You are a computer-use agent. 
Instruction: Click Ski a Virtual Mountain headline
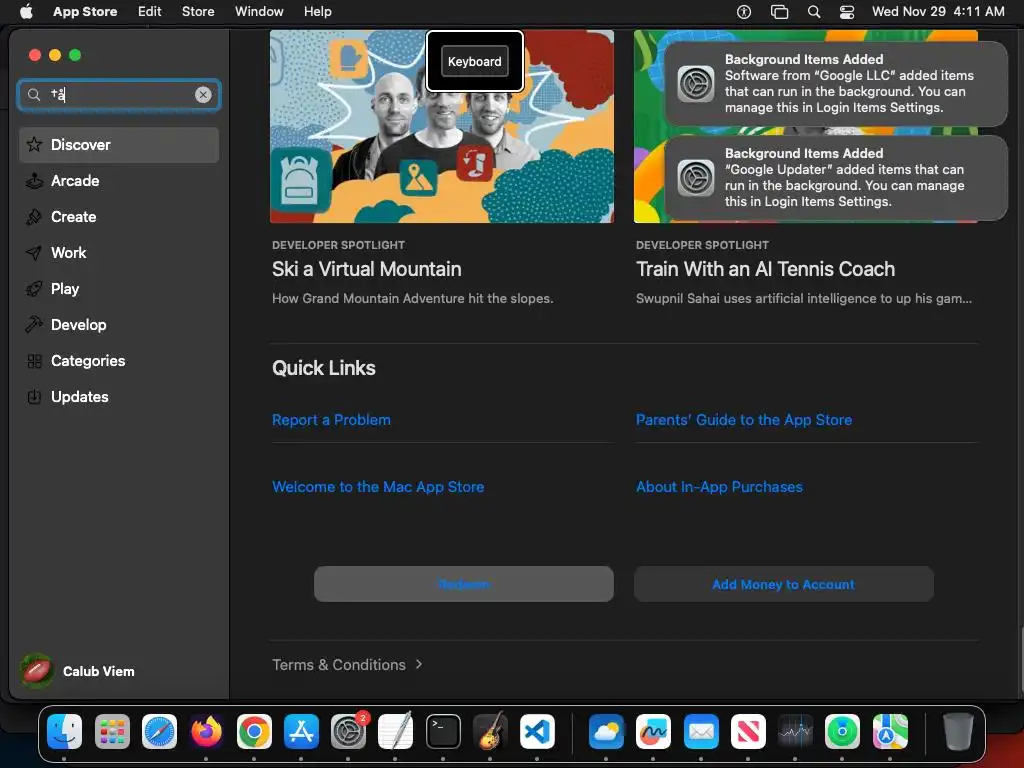tap(366, 269)
